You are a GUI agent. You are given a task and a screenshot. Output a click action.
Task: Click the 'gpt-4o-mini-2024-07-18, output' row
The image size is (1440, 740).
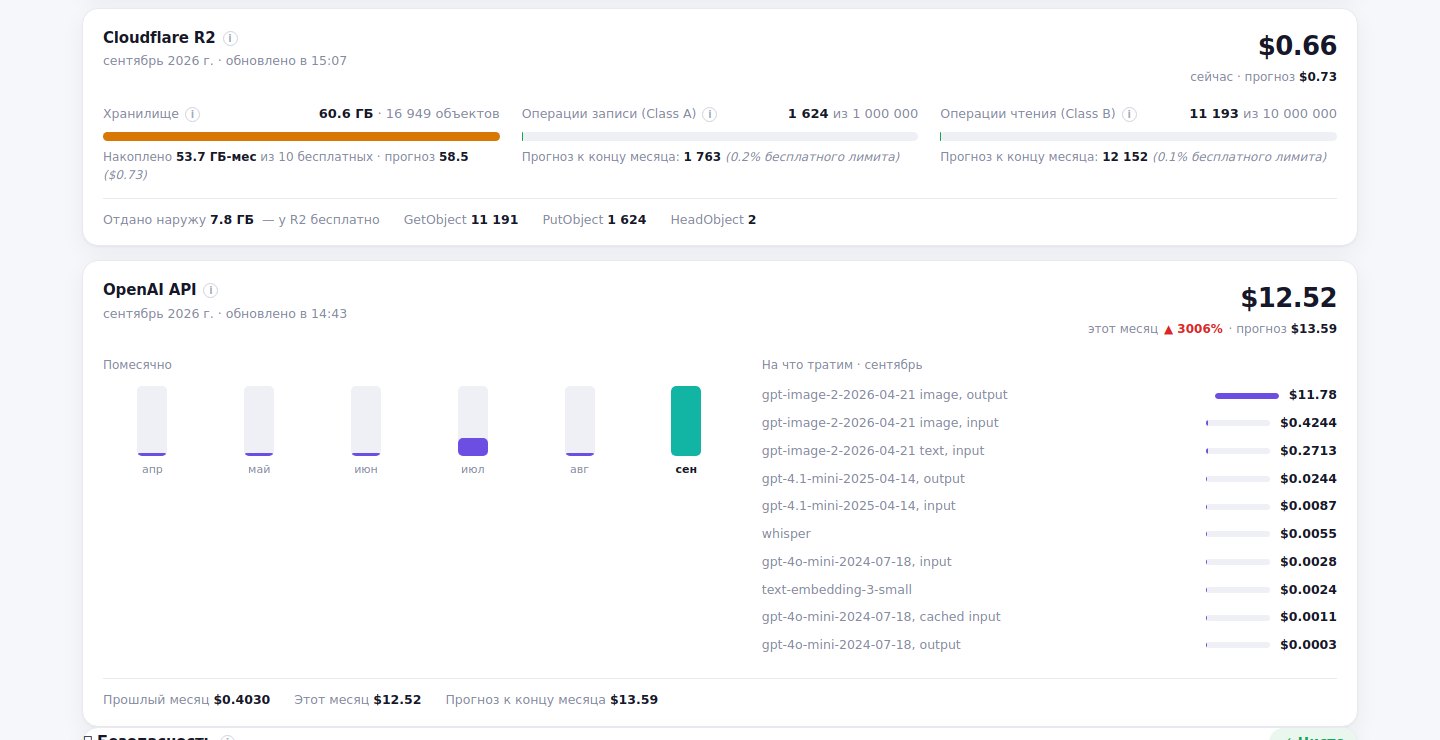[1049, 645]
